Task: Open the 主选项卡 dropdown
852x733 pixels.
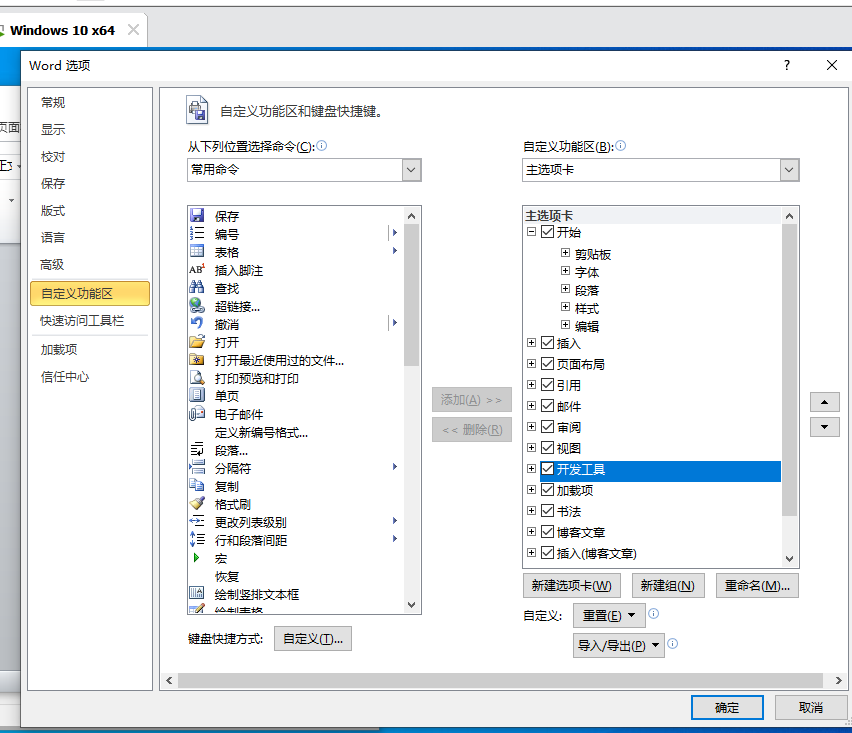Action: [x=789, y=170]
